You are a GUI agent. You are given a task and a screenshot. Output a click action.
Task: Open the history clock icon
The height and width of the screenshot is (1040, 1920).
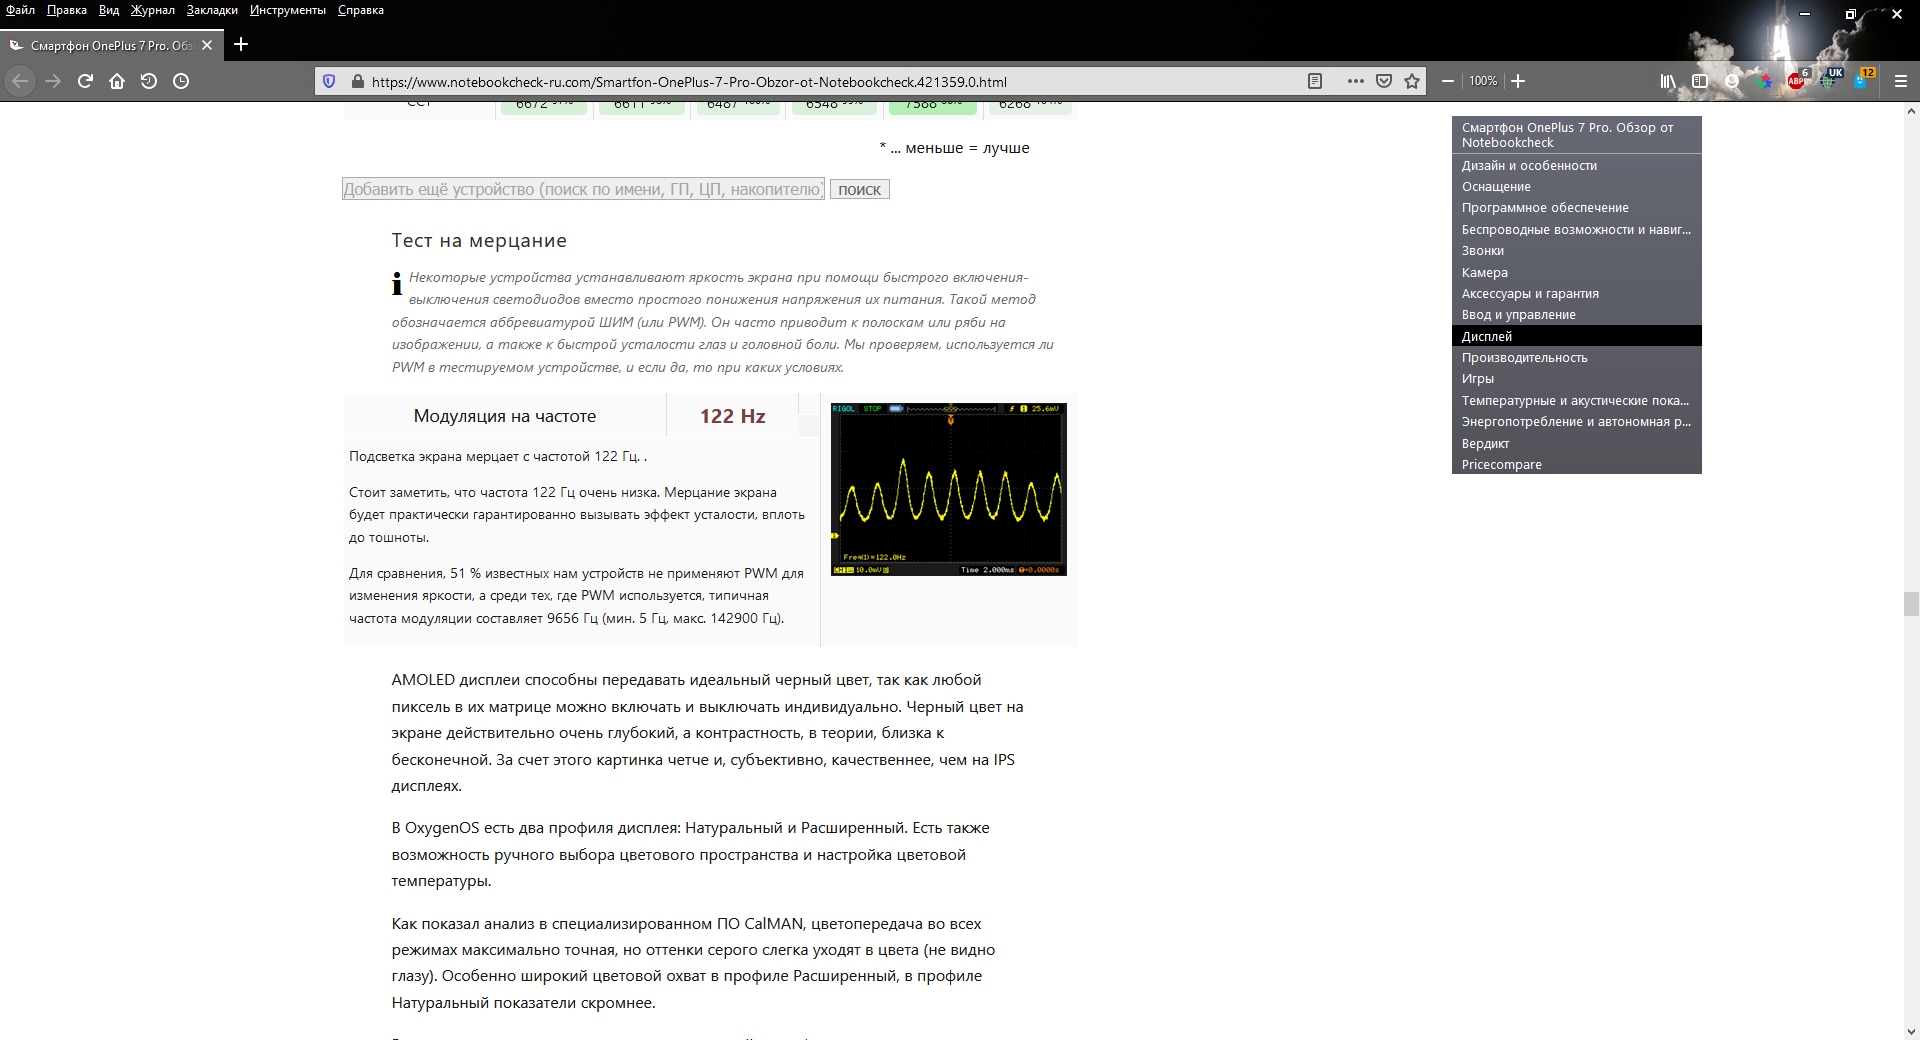[x=181, y=81]
